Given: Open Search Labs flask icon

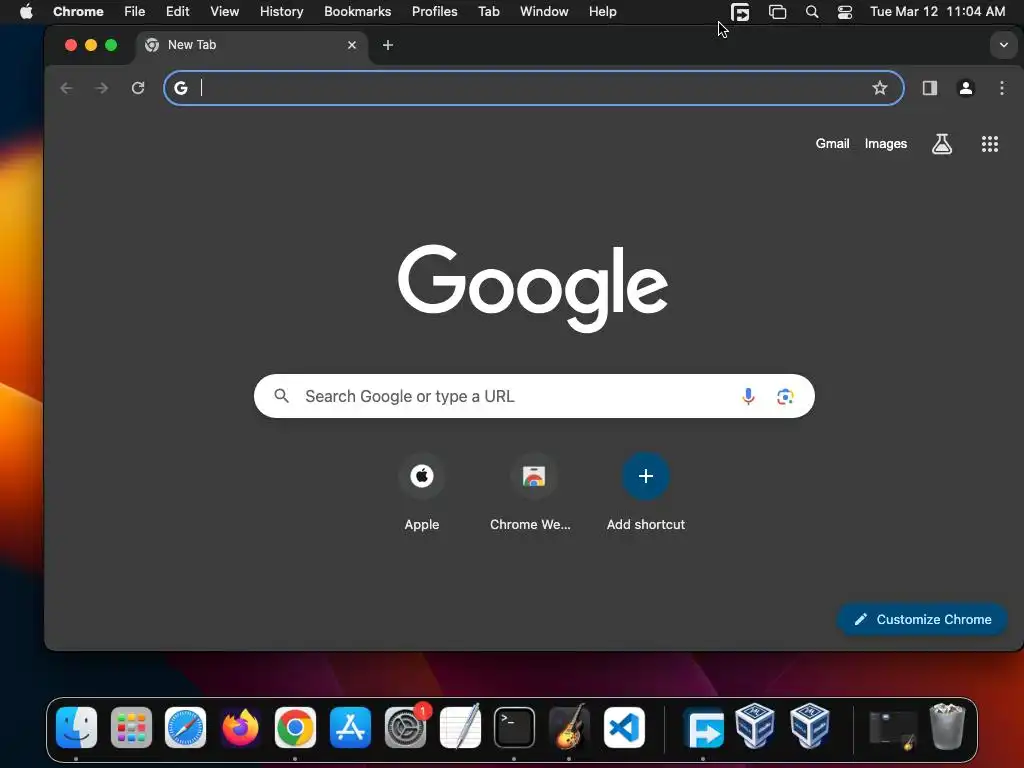Looking at the screenshot, I should [x=942, y=144].
